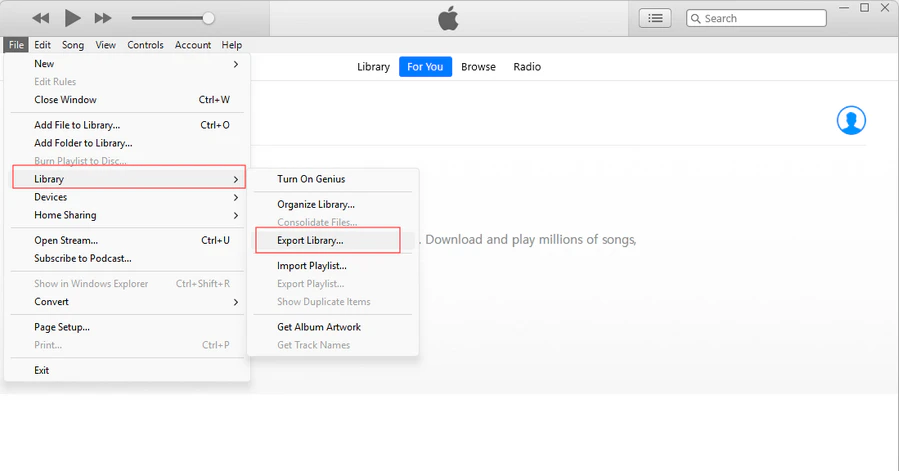Close the iTunes window
This screenshot has width=899, height=471.
[885, 7]
